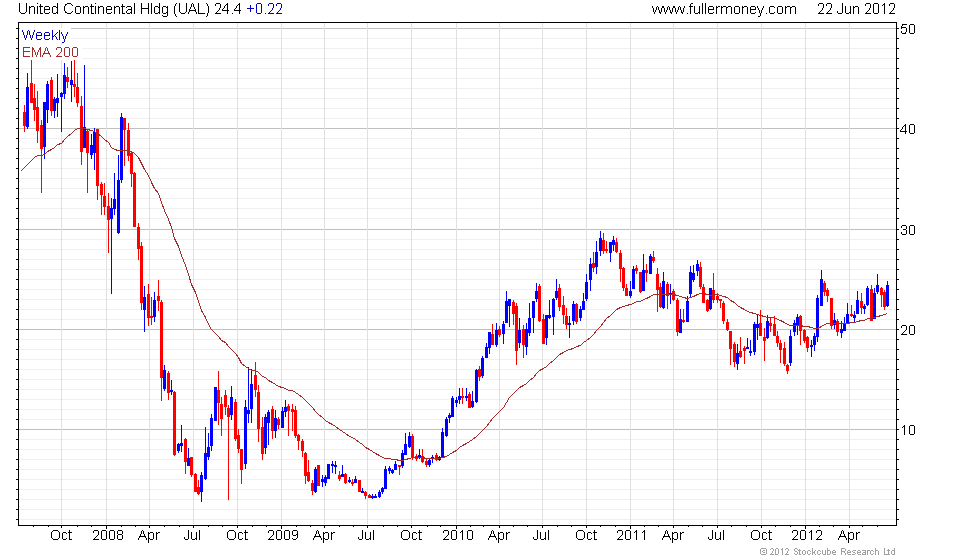Open the www.fullermoney.com website label
Screen dimensions: 980x560
point(724,9)
